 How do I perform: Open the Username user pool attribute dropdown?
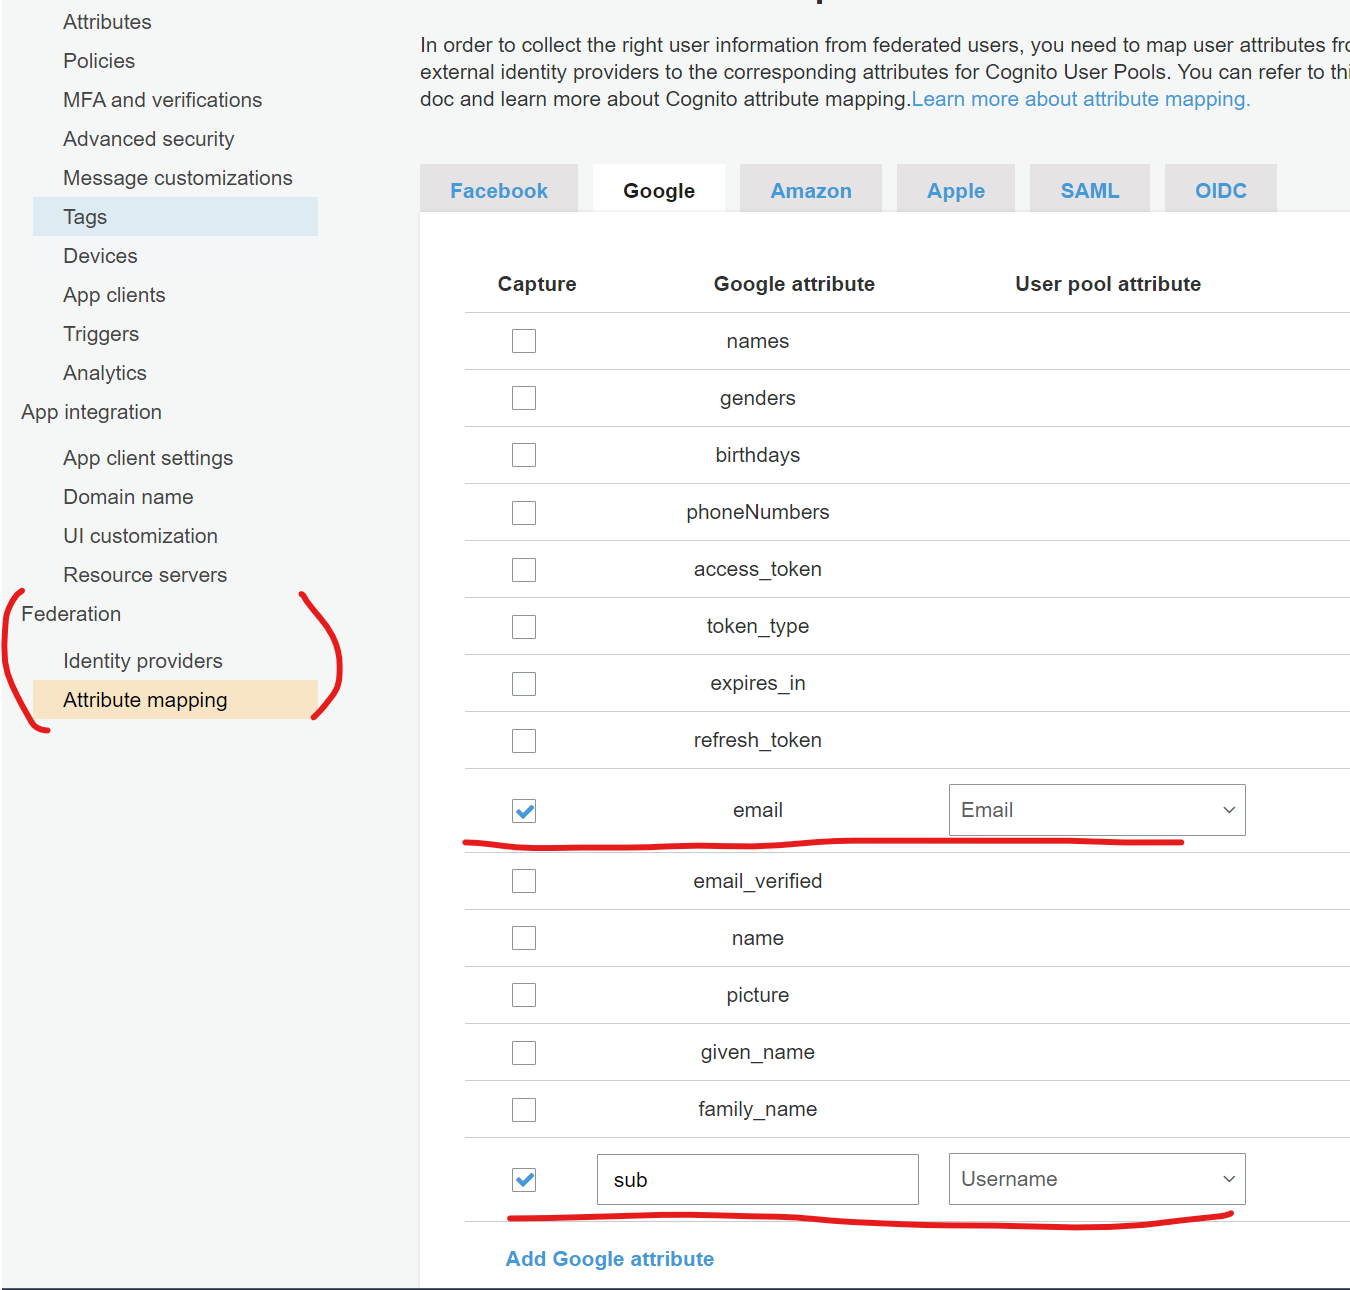[x=1097, y=1179]
